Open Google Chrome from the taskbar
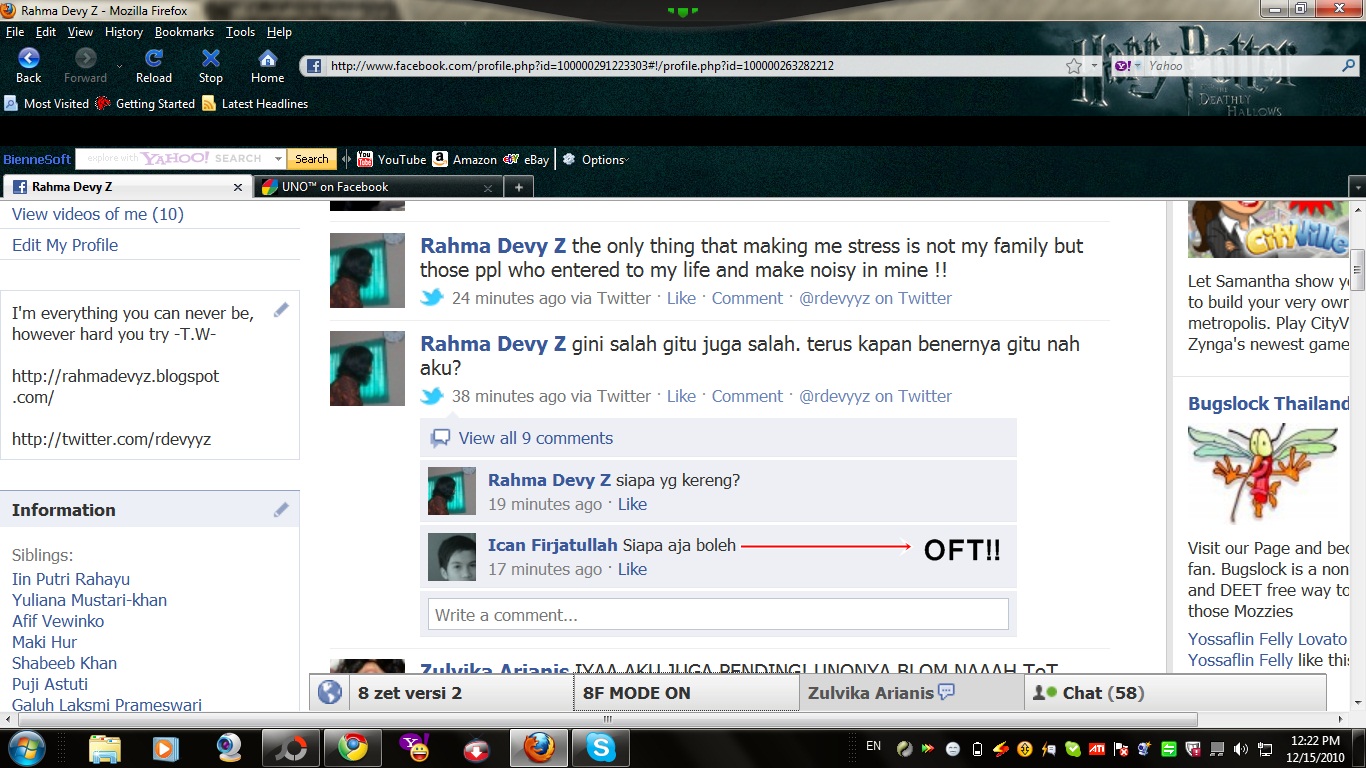1366x768 pixels. 352,747
